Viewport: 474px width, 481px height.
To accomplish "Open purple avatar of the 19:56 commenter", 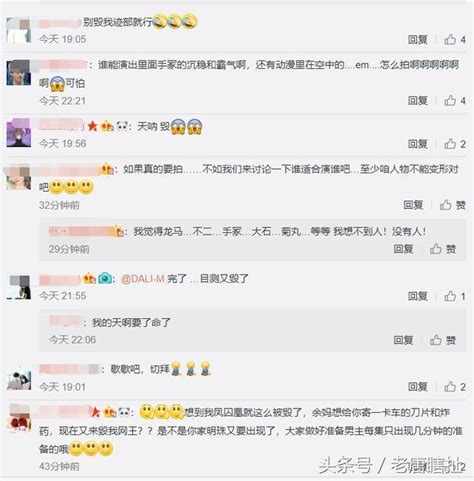I will 19,133.
